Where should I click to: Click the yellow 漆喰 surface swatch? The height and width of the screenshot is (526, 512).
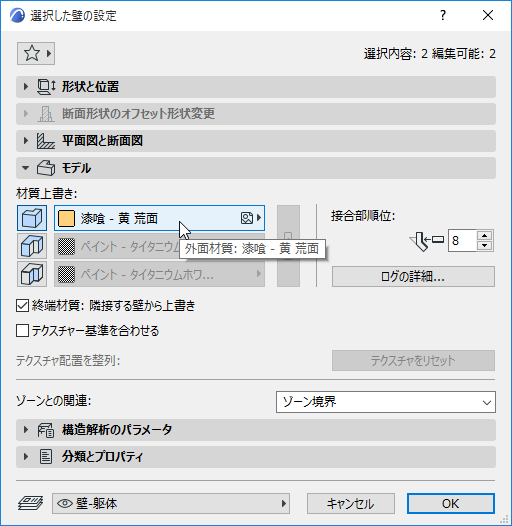(66, 218)
